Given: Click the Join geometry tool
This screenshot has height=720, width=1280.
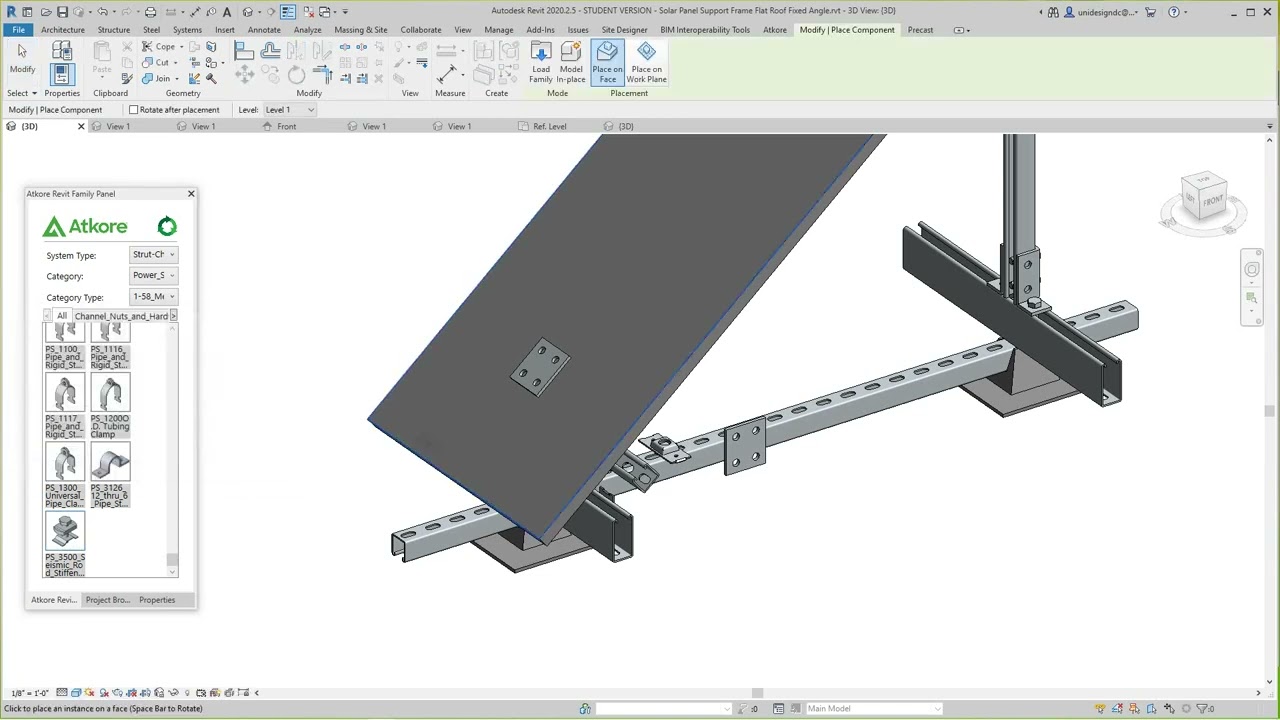Looking at the screenshot, I should (158, 78).
